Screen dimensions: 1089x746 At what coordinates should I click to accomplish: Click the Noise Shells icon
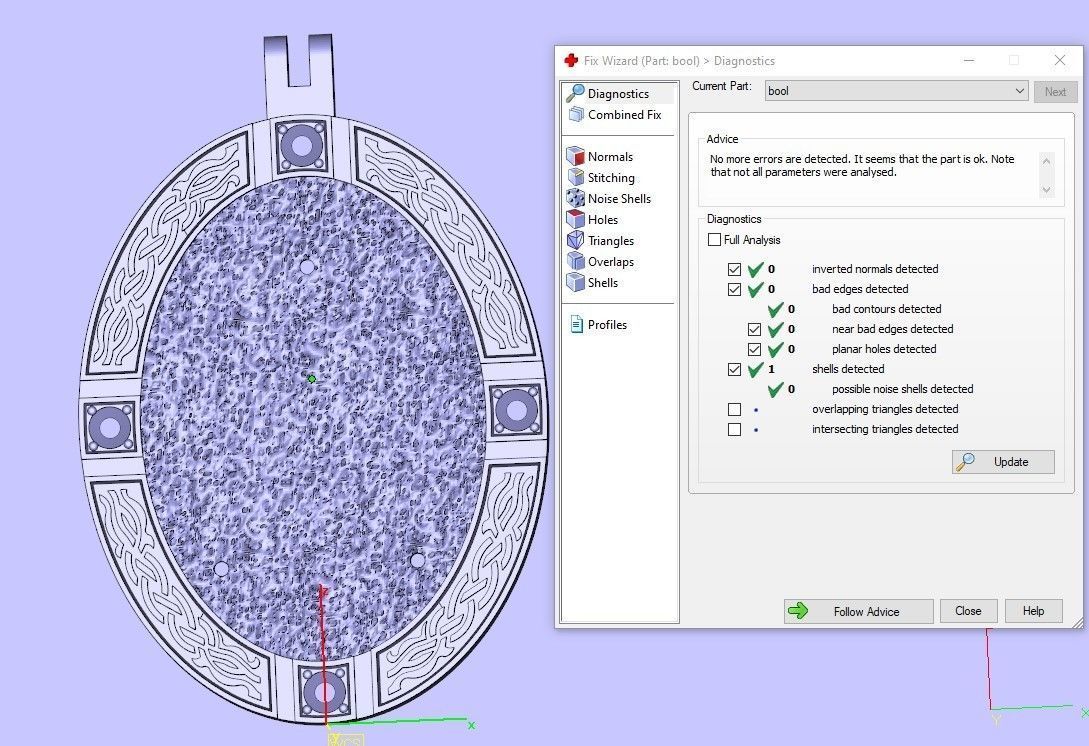(575, 198)
